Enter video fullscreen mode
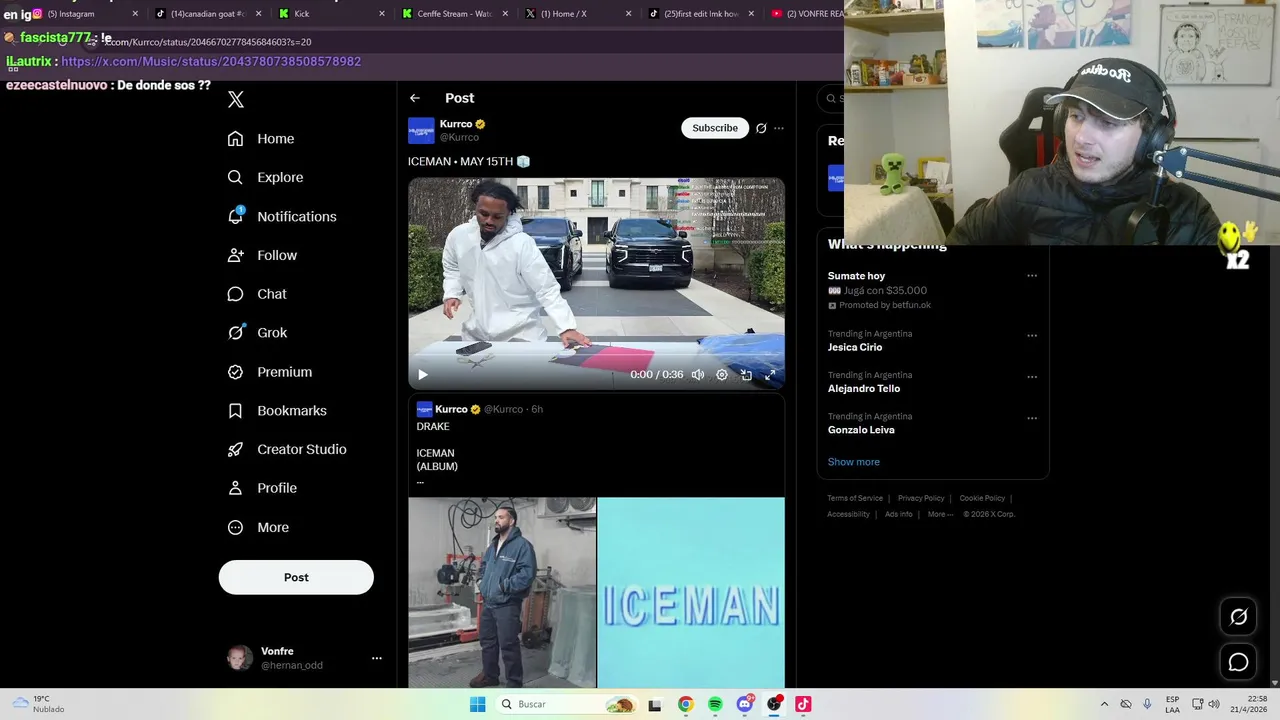 coord(770,375)
